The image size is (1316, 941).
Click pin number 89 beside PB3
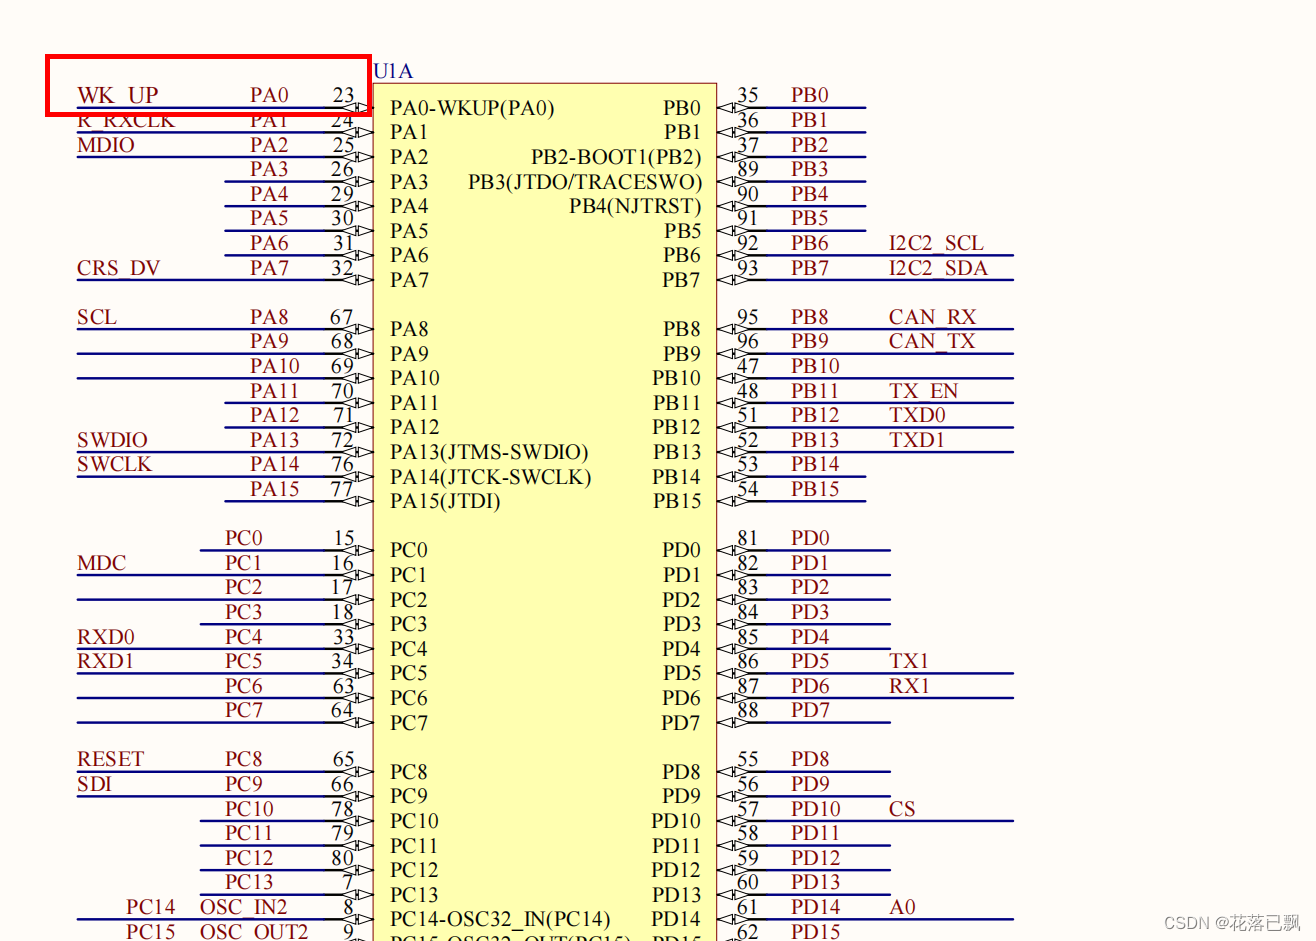click(748, 169)
